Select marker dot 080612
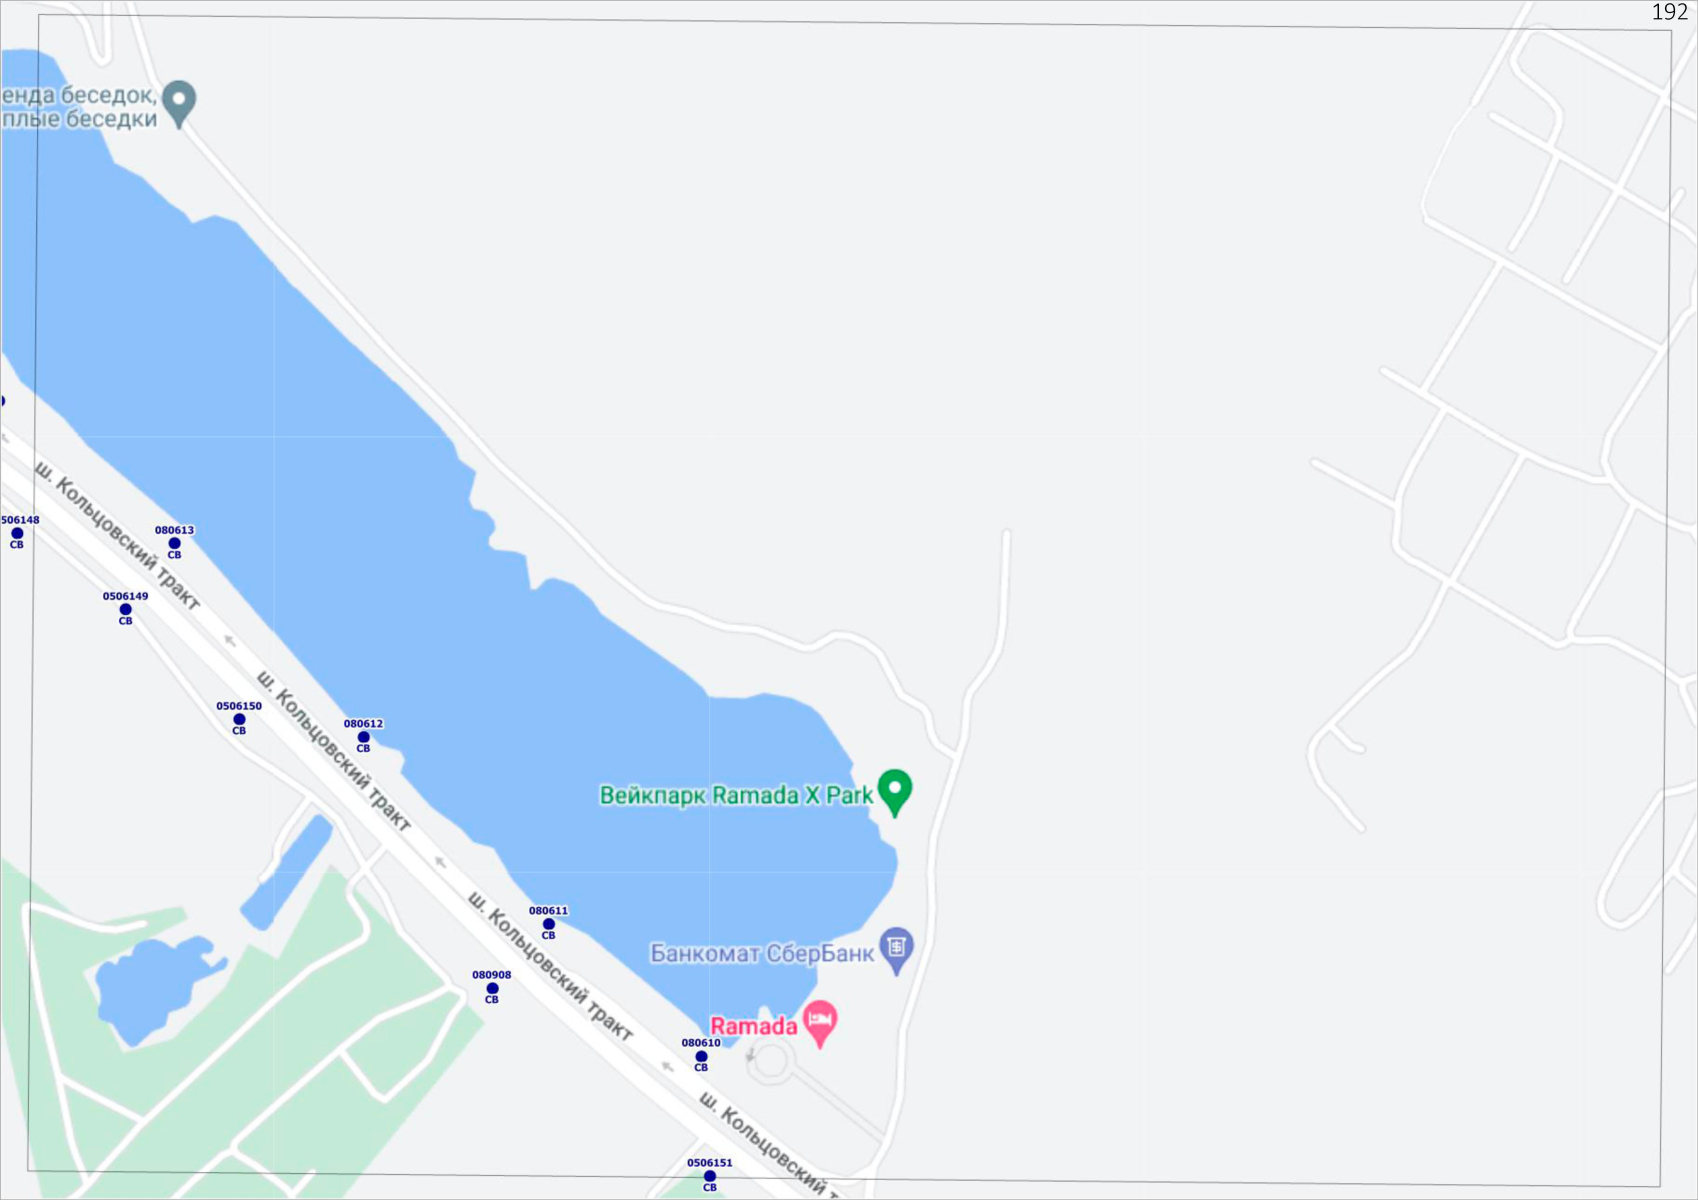Screen dimensions: 1698x1200 coord(363,738)
